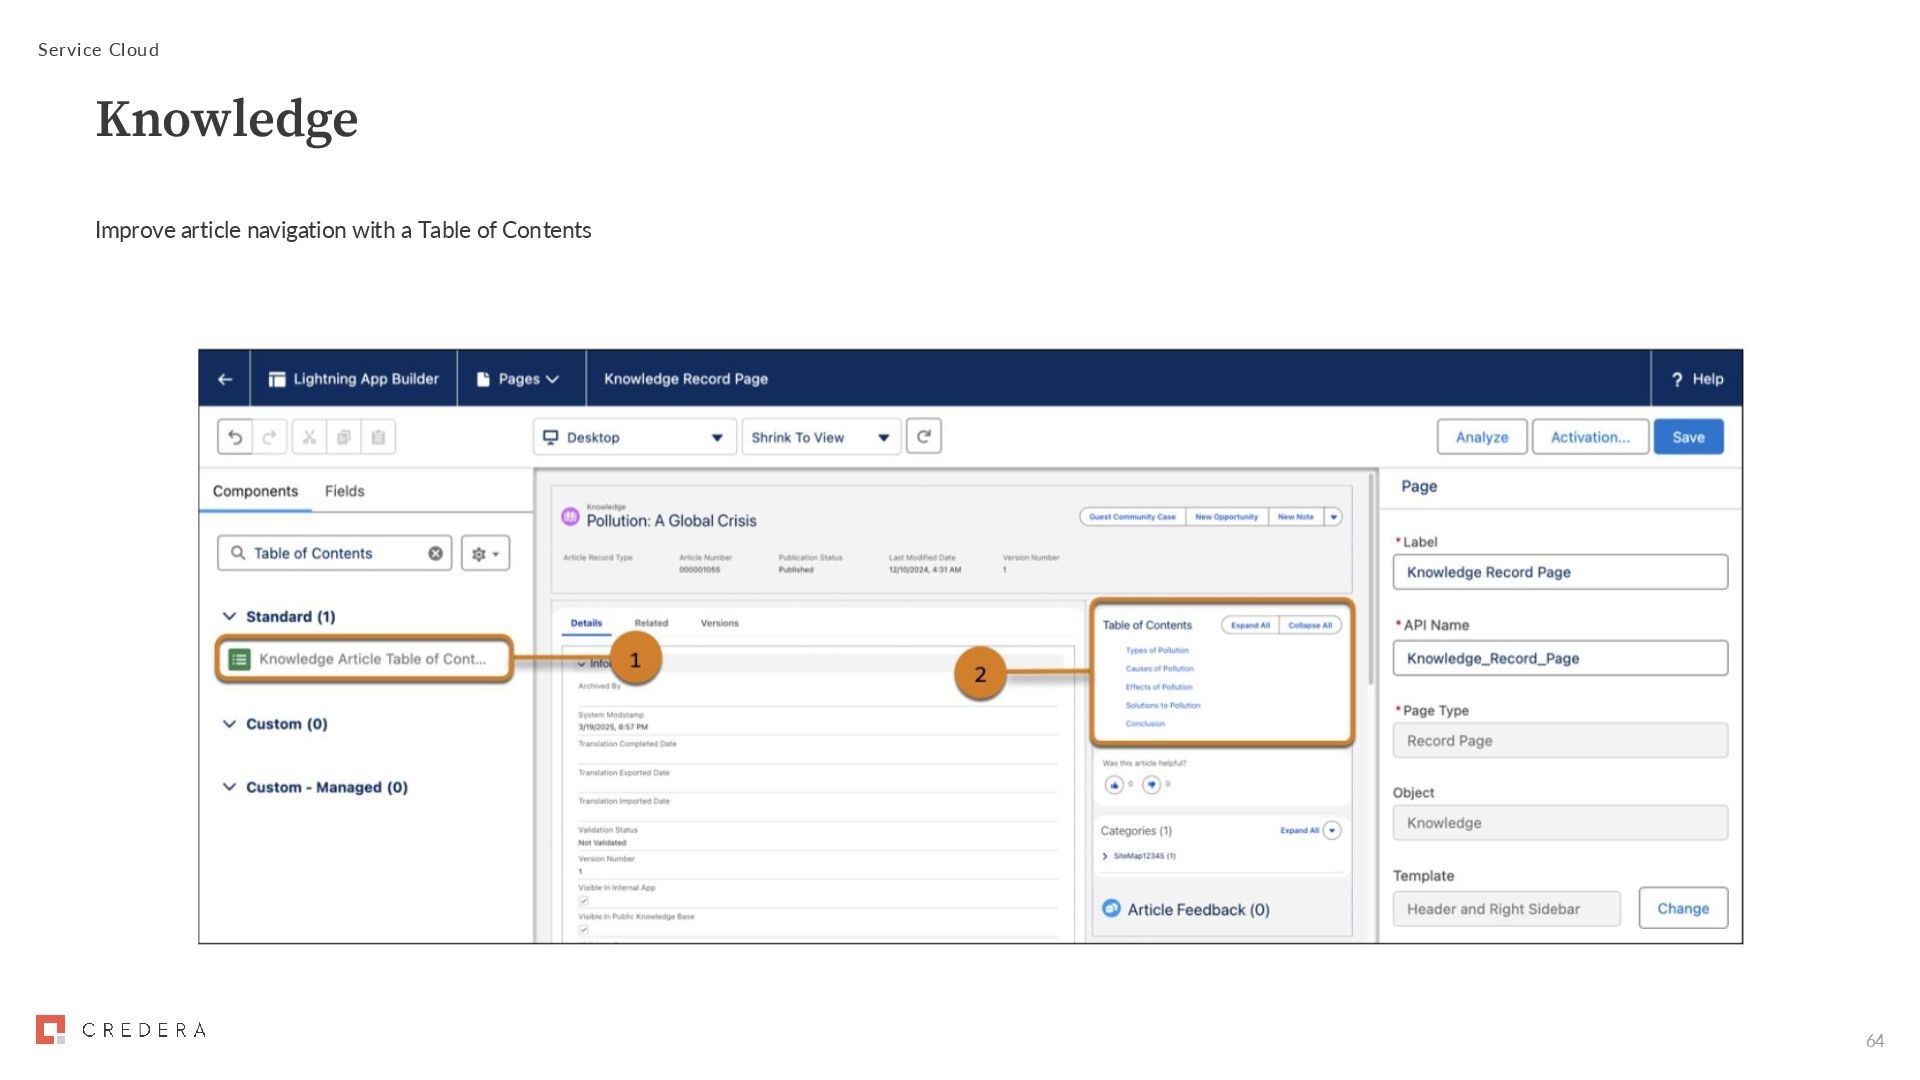Switch to the Fields tab
Image resolution: width=1920 pixels, height=1080 pixels.
[344, 491]
